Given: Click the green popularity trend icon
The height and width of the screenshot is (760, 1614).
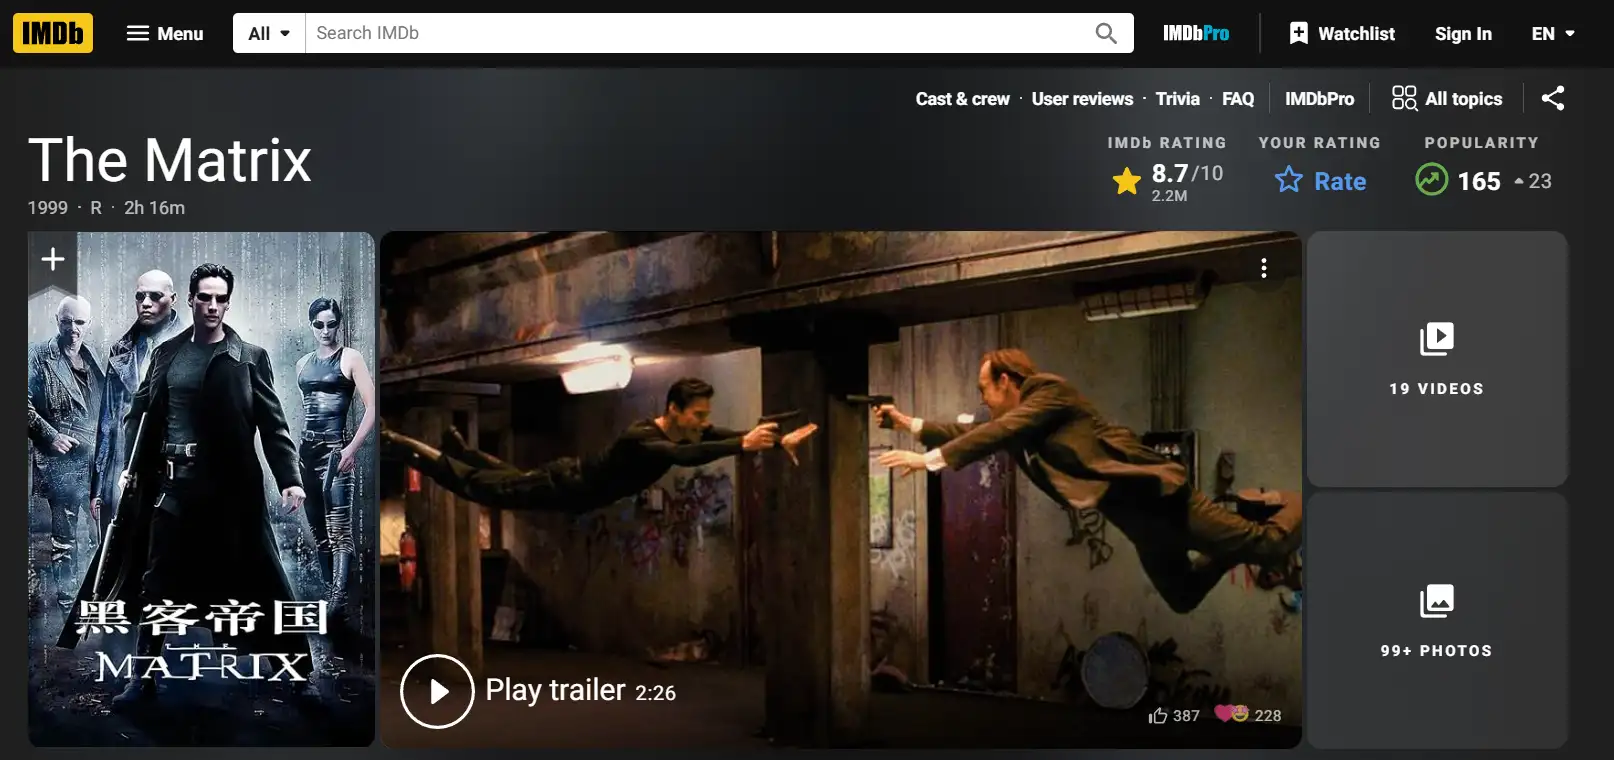Looking at the screenshot, I should [1431, 180].
